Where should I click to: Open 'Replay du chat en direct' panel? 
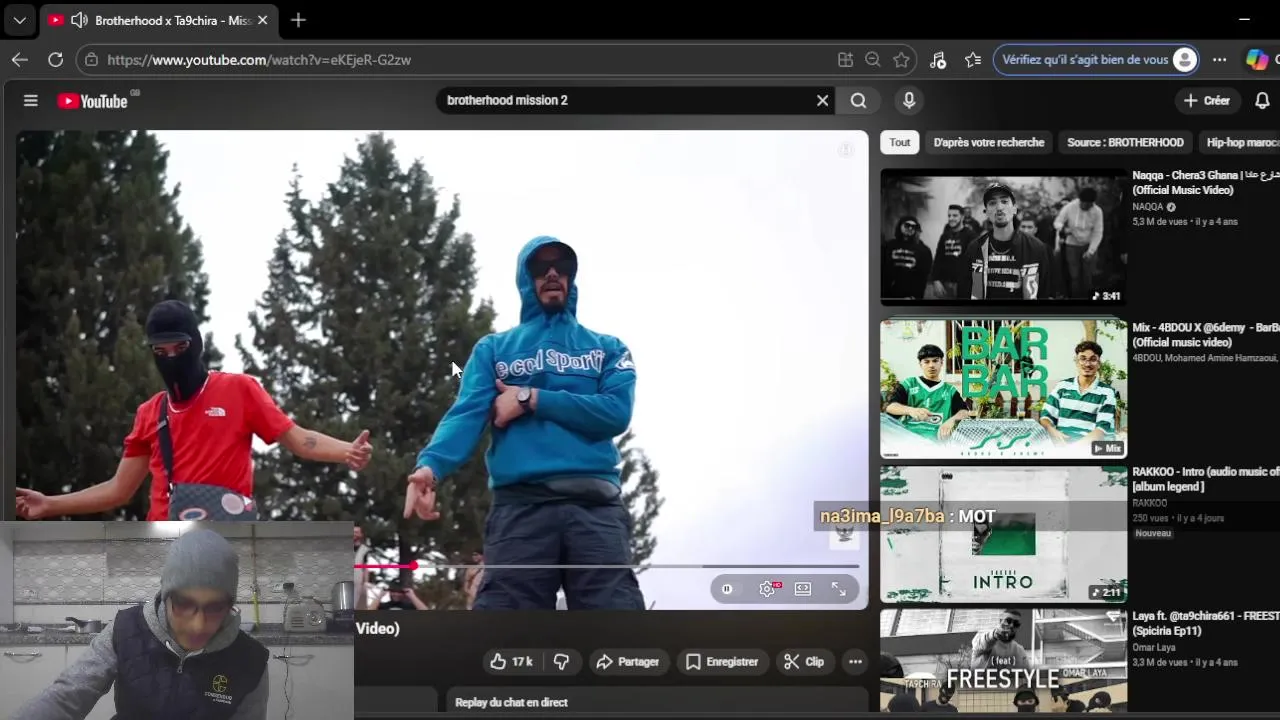pyautogui.click(x=655, y=702)
